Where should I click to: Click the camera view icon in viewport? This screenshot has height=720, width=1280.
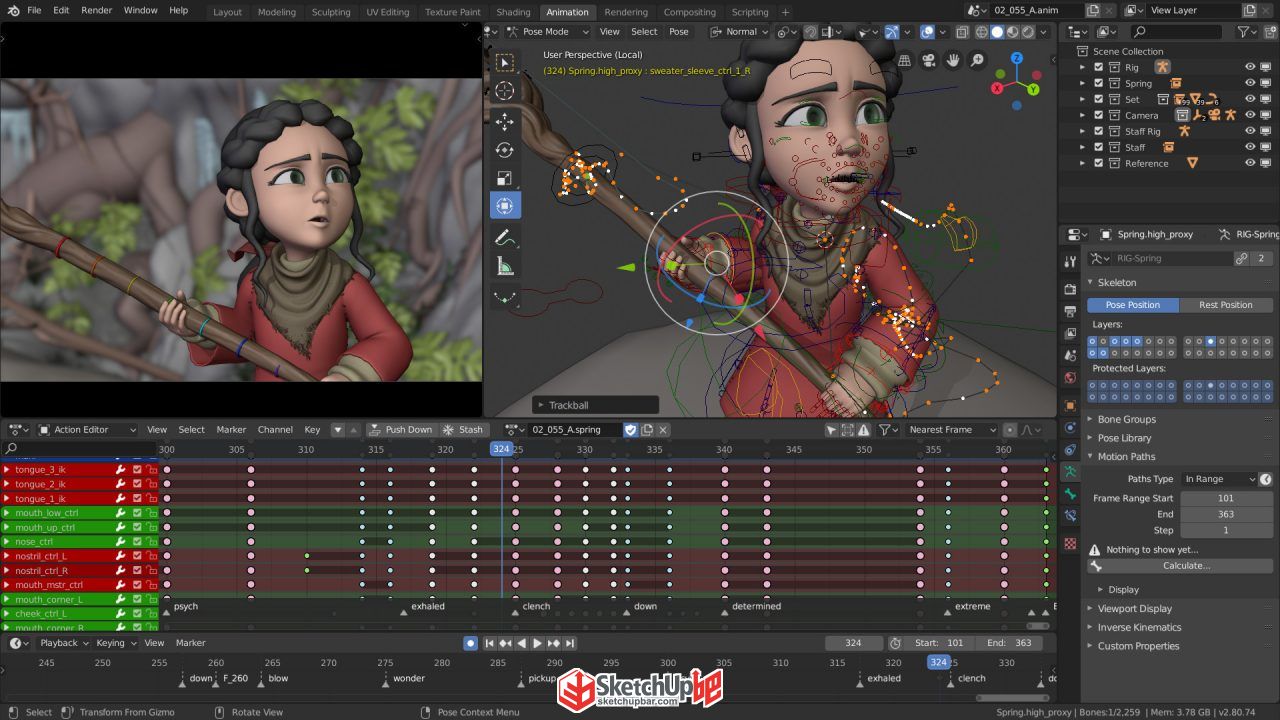[x=928, y=61]
